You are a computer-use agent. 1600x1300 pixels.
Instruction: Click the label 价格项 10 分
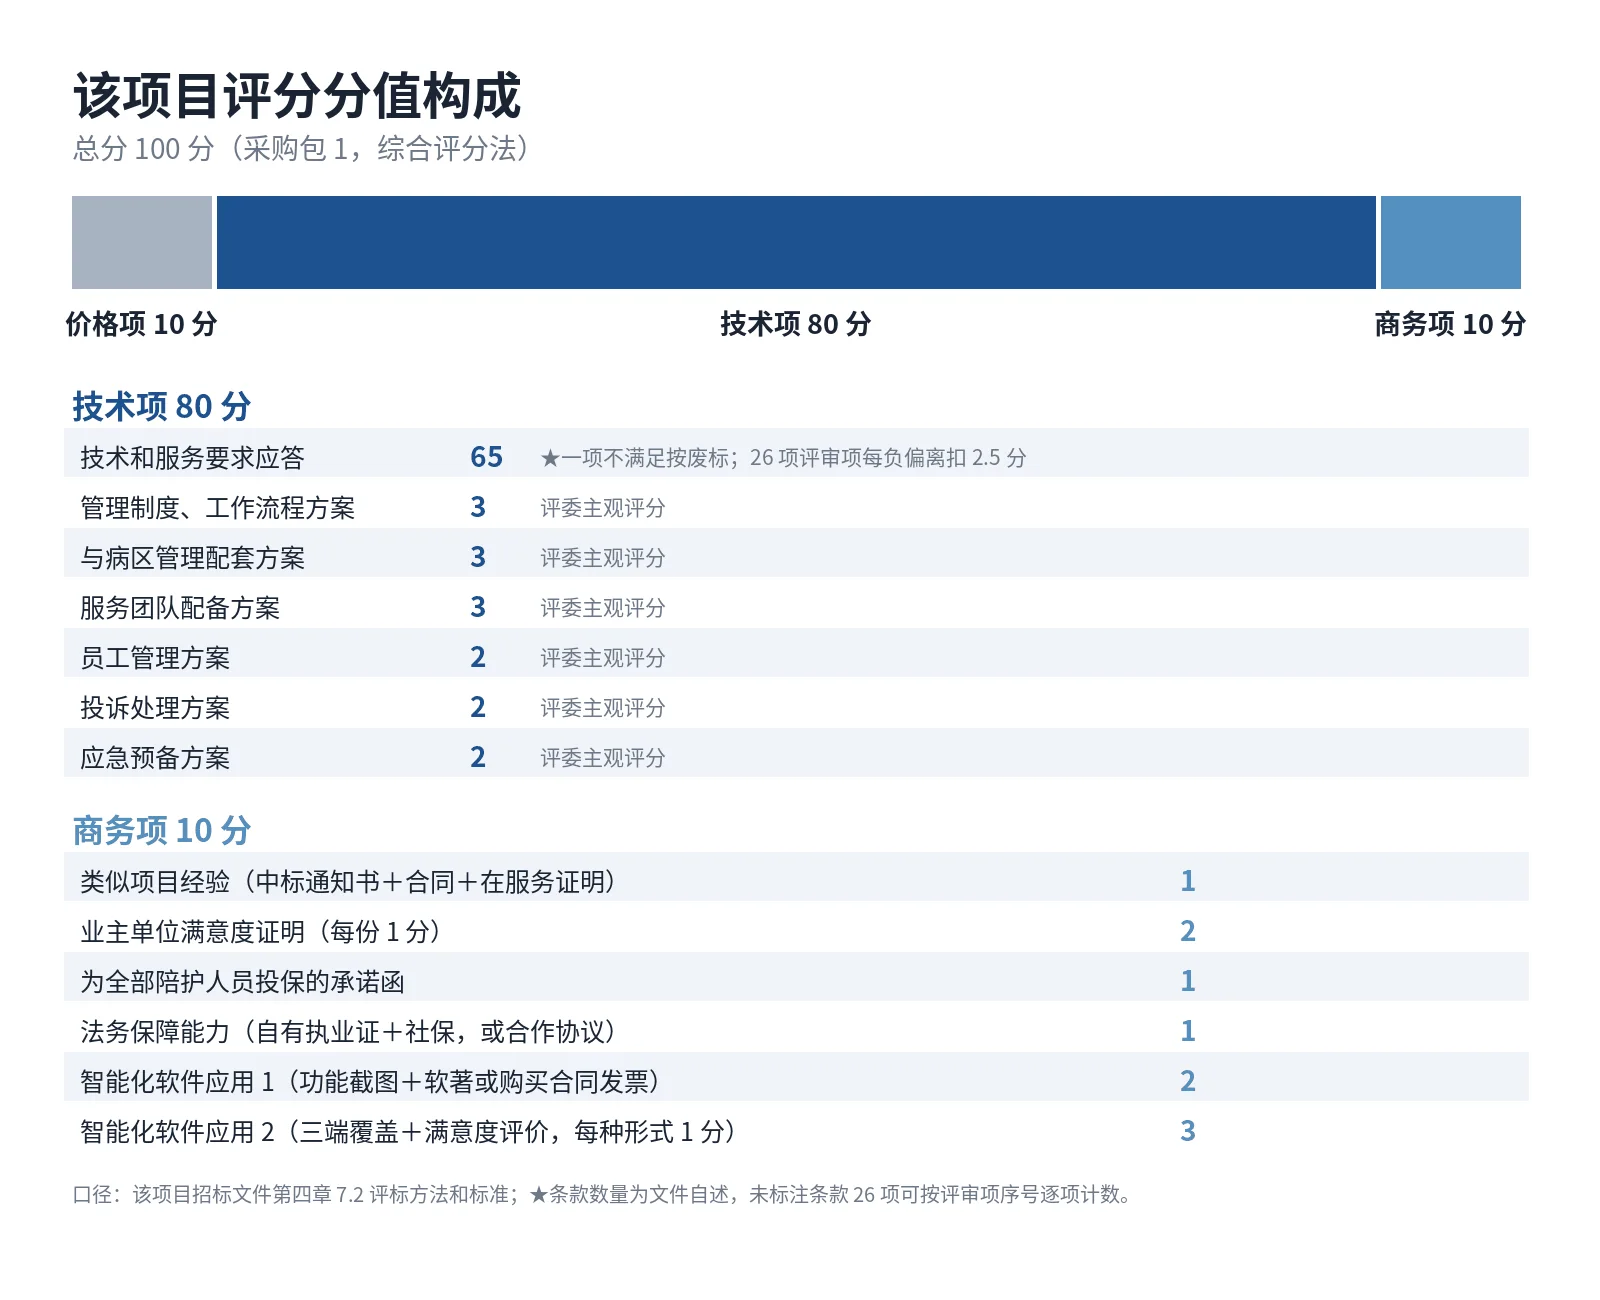(141, 324)
